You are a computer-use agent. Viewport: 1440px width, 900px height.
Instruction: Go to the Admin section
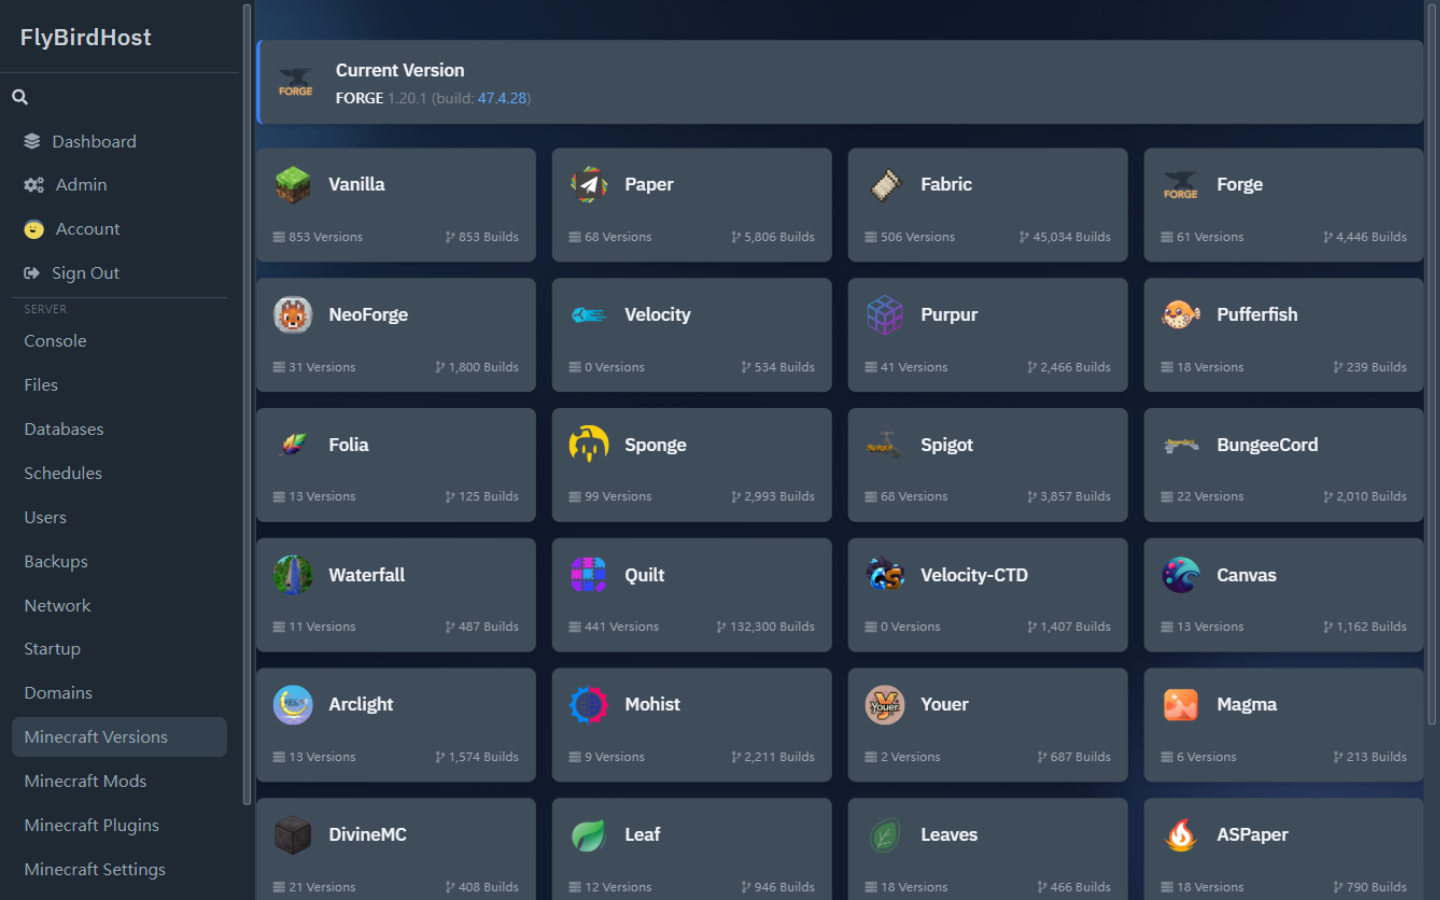[x=119, y=185]
